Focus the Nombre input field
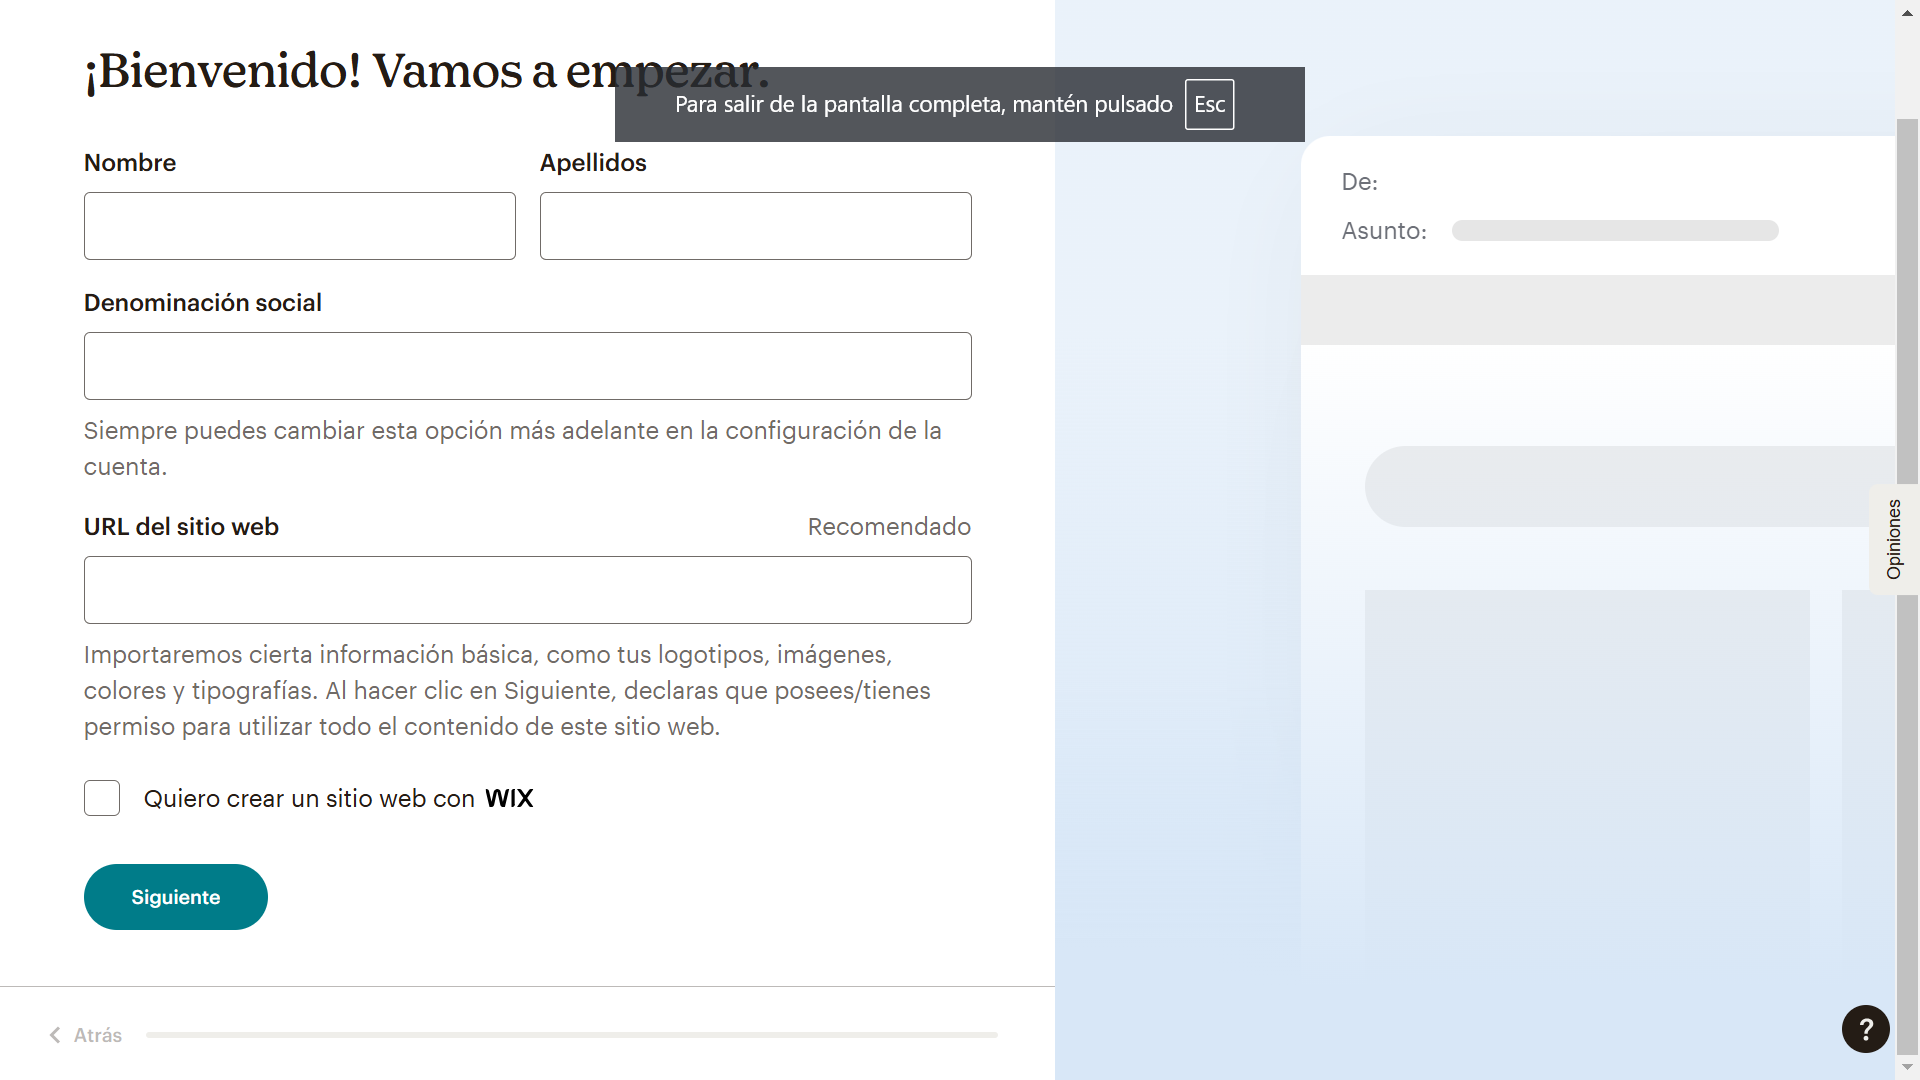 pyautogui.click(x=300, y=226)
